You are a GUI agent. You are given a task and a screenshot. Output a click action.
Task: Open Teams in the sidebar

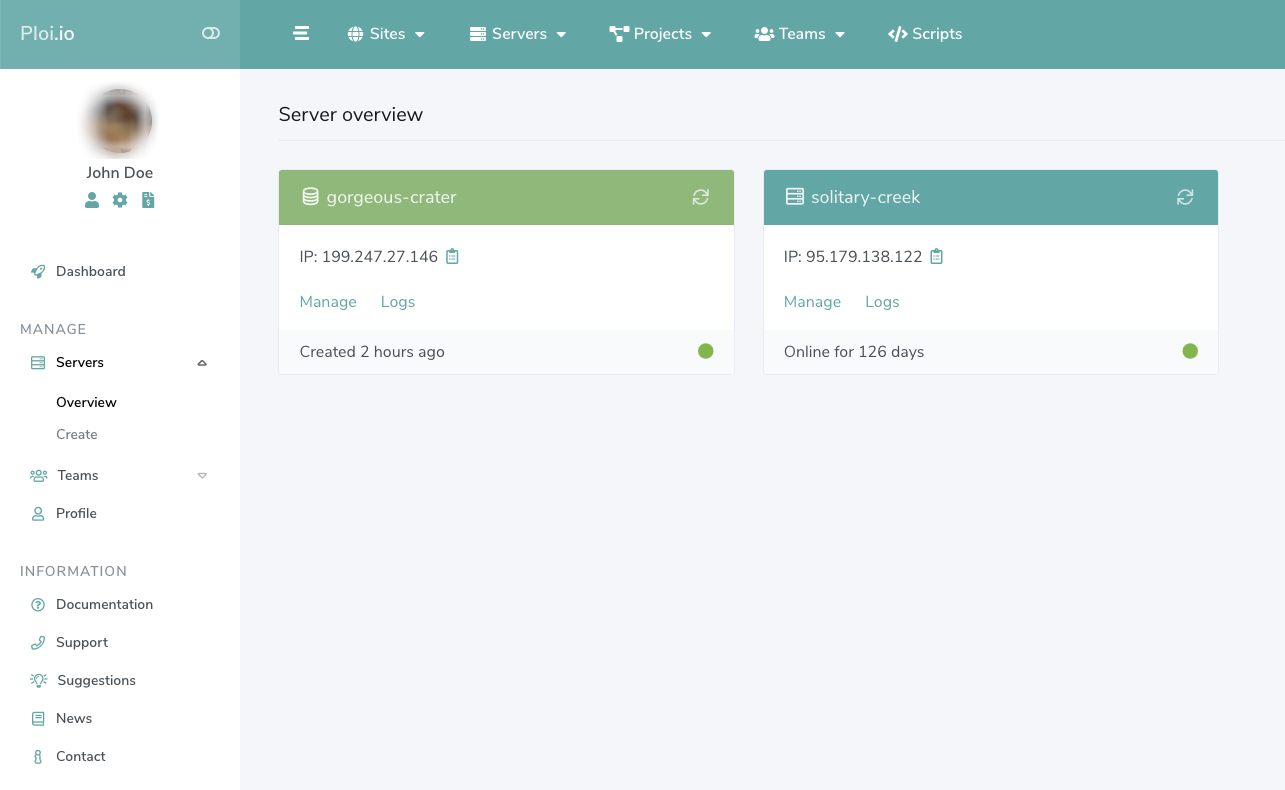(x=78, y=475)
